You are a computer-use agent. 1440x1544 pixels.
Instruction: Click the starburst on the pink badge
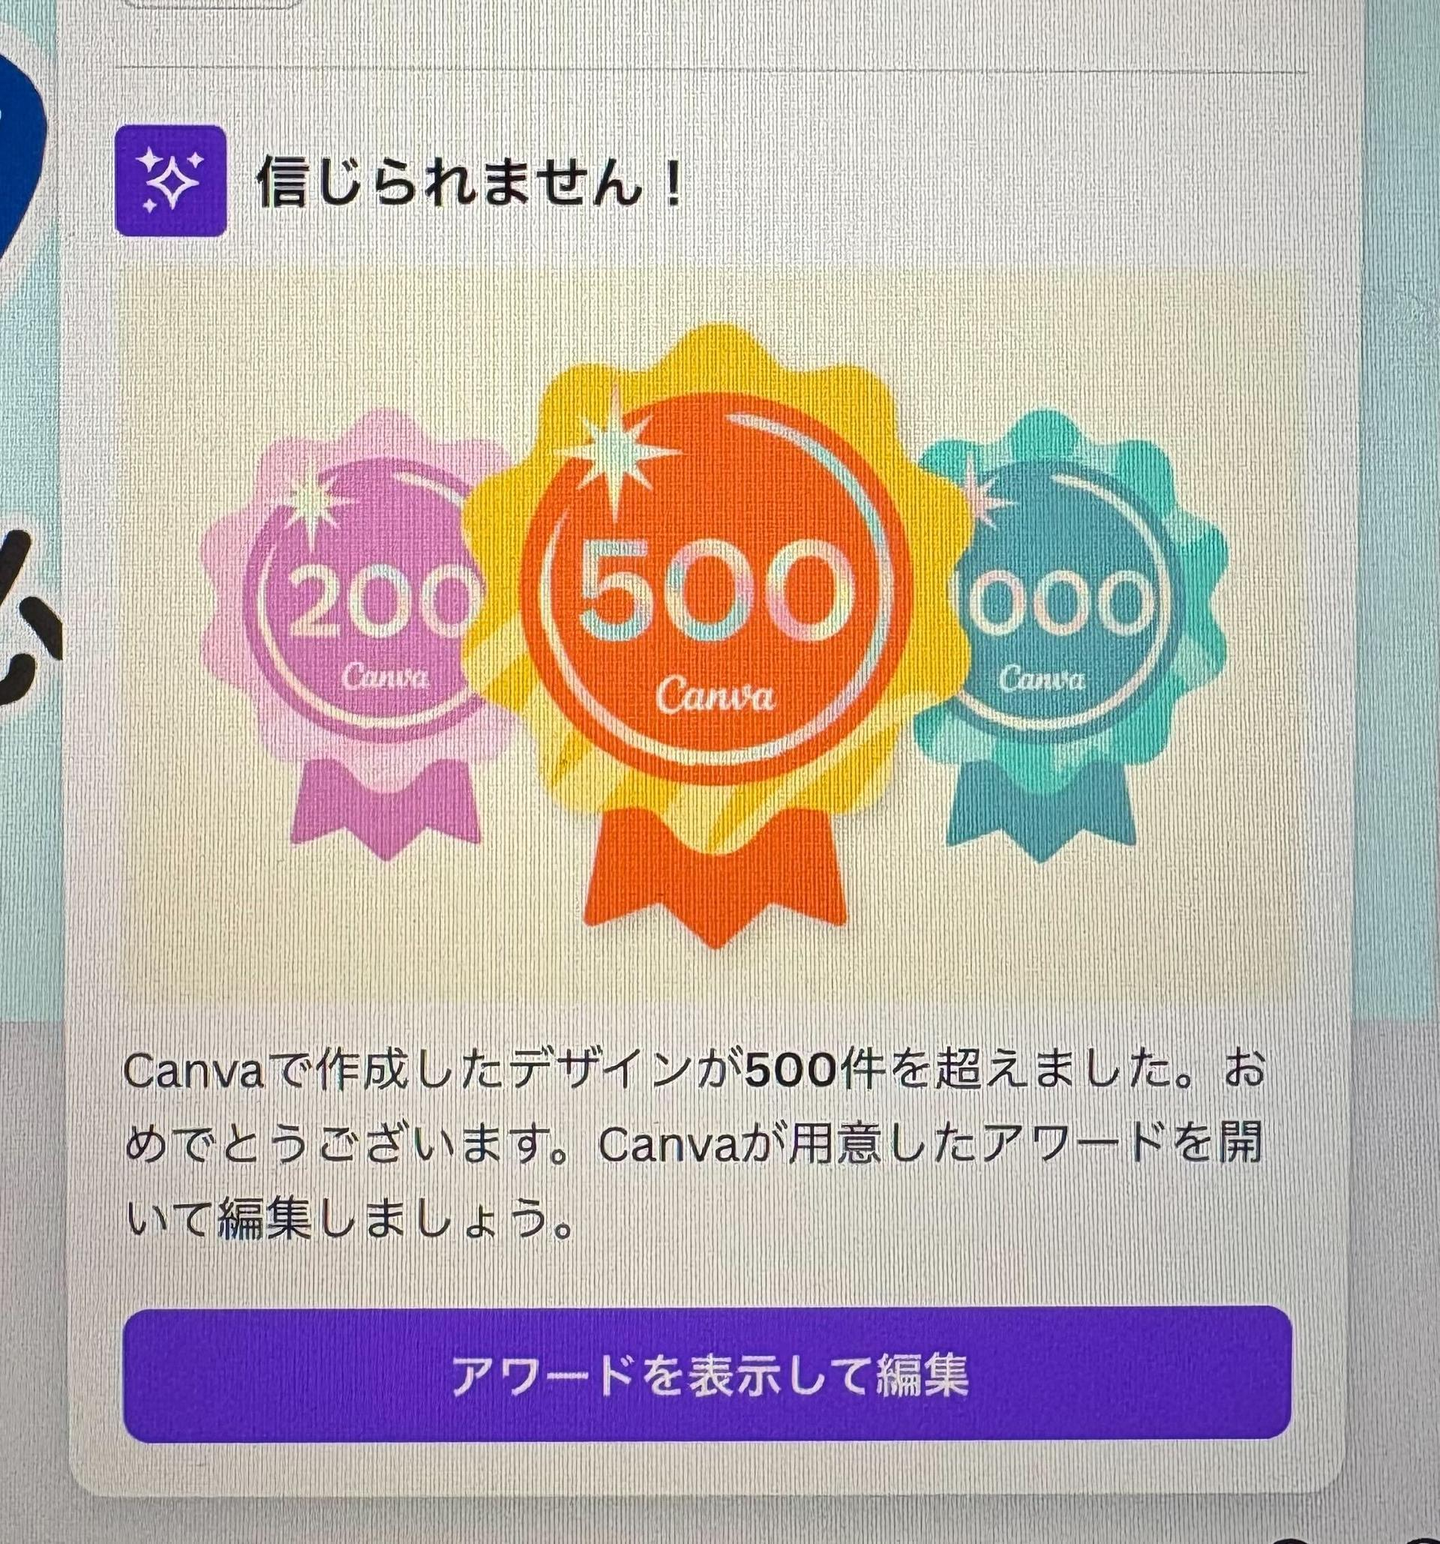pyautogui.click(x=312, y=503)
